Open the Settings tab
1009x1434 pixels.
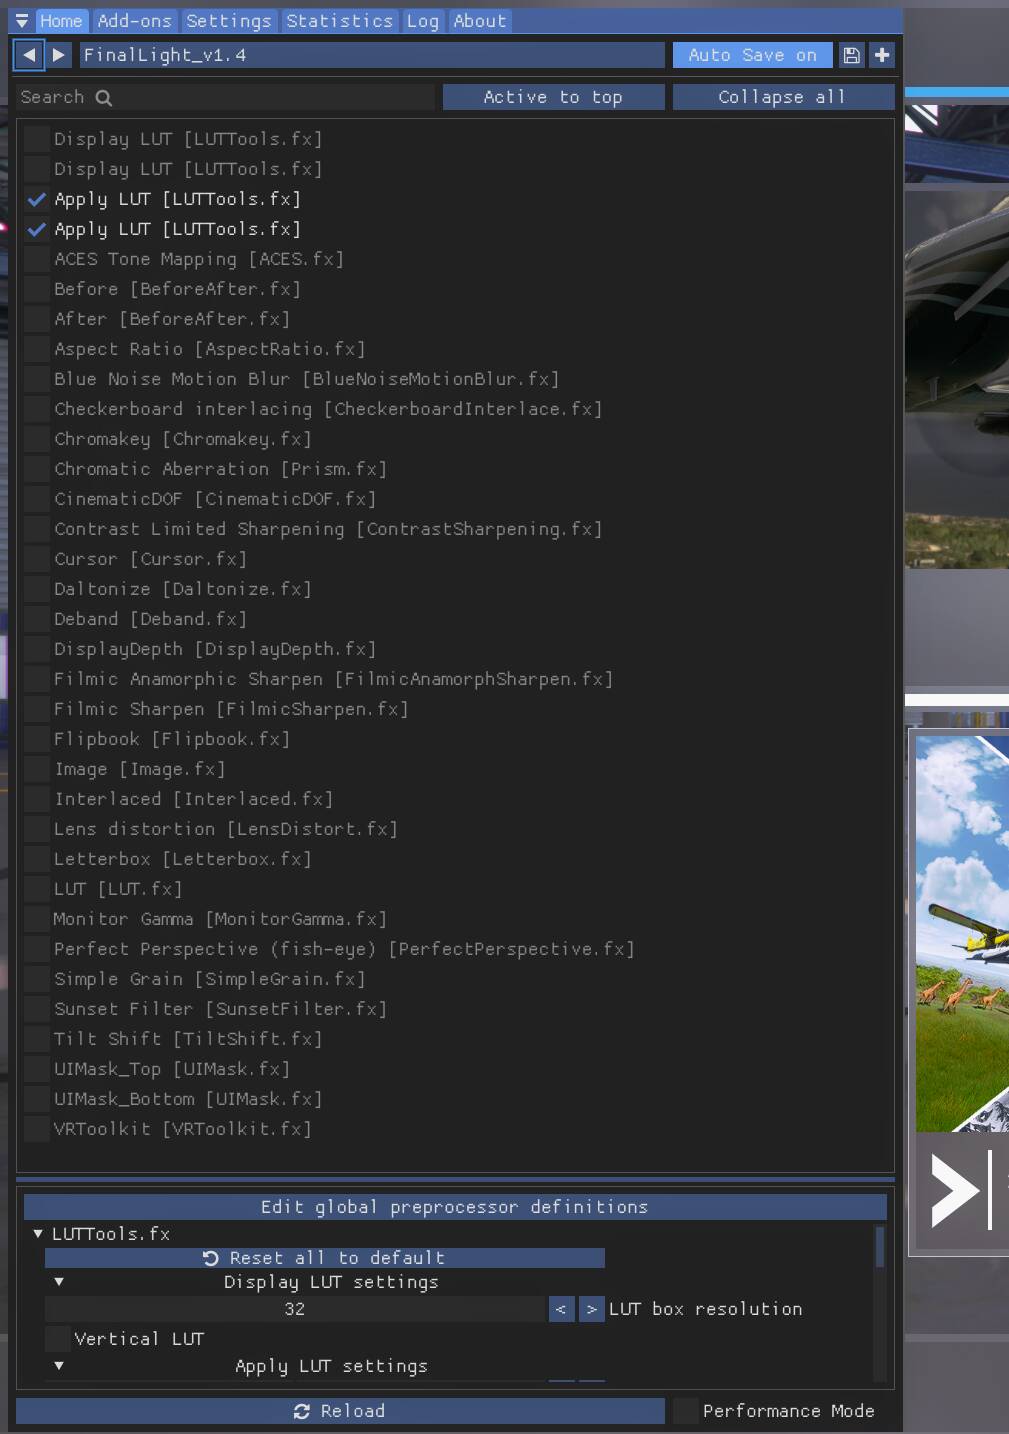pyautogui.click(x=229, y=21)
